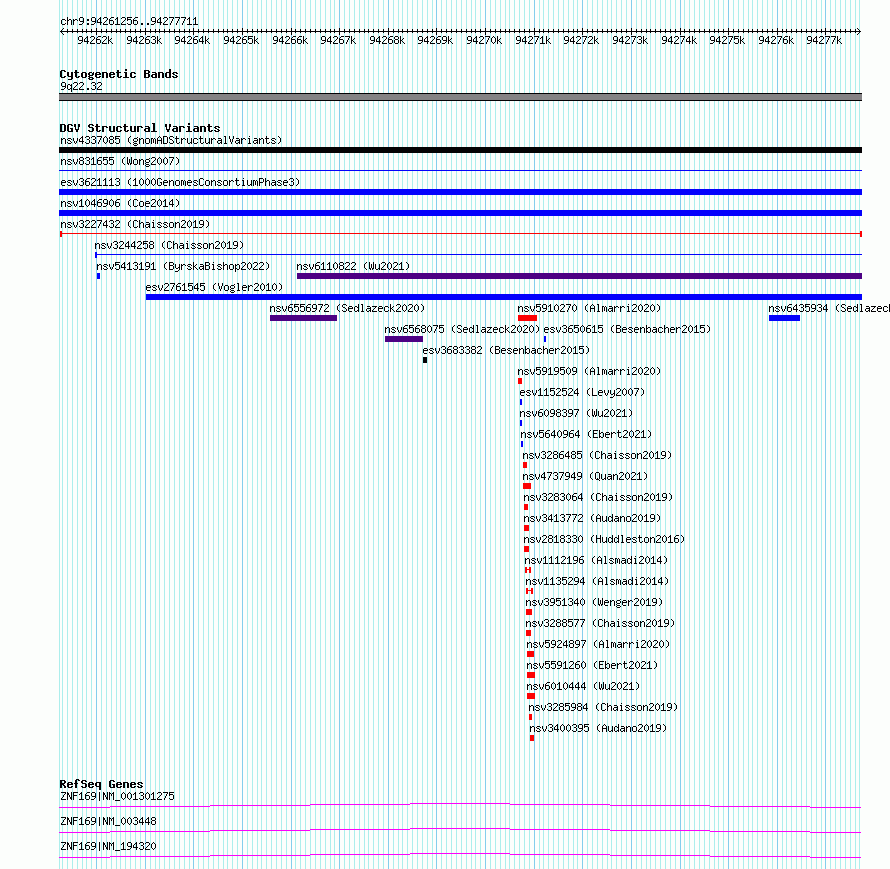Click the 94277k mark on the ruler

(824, 40)
